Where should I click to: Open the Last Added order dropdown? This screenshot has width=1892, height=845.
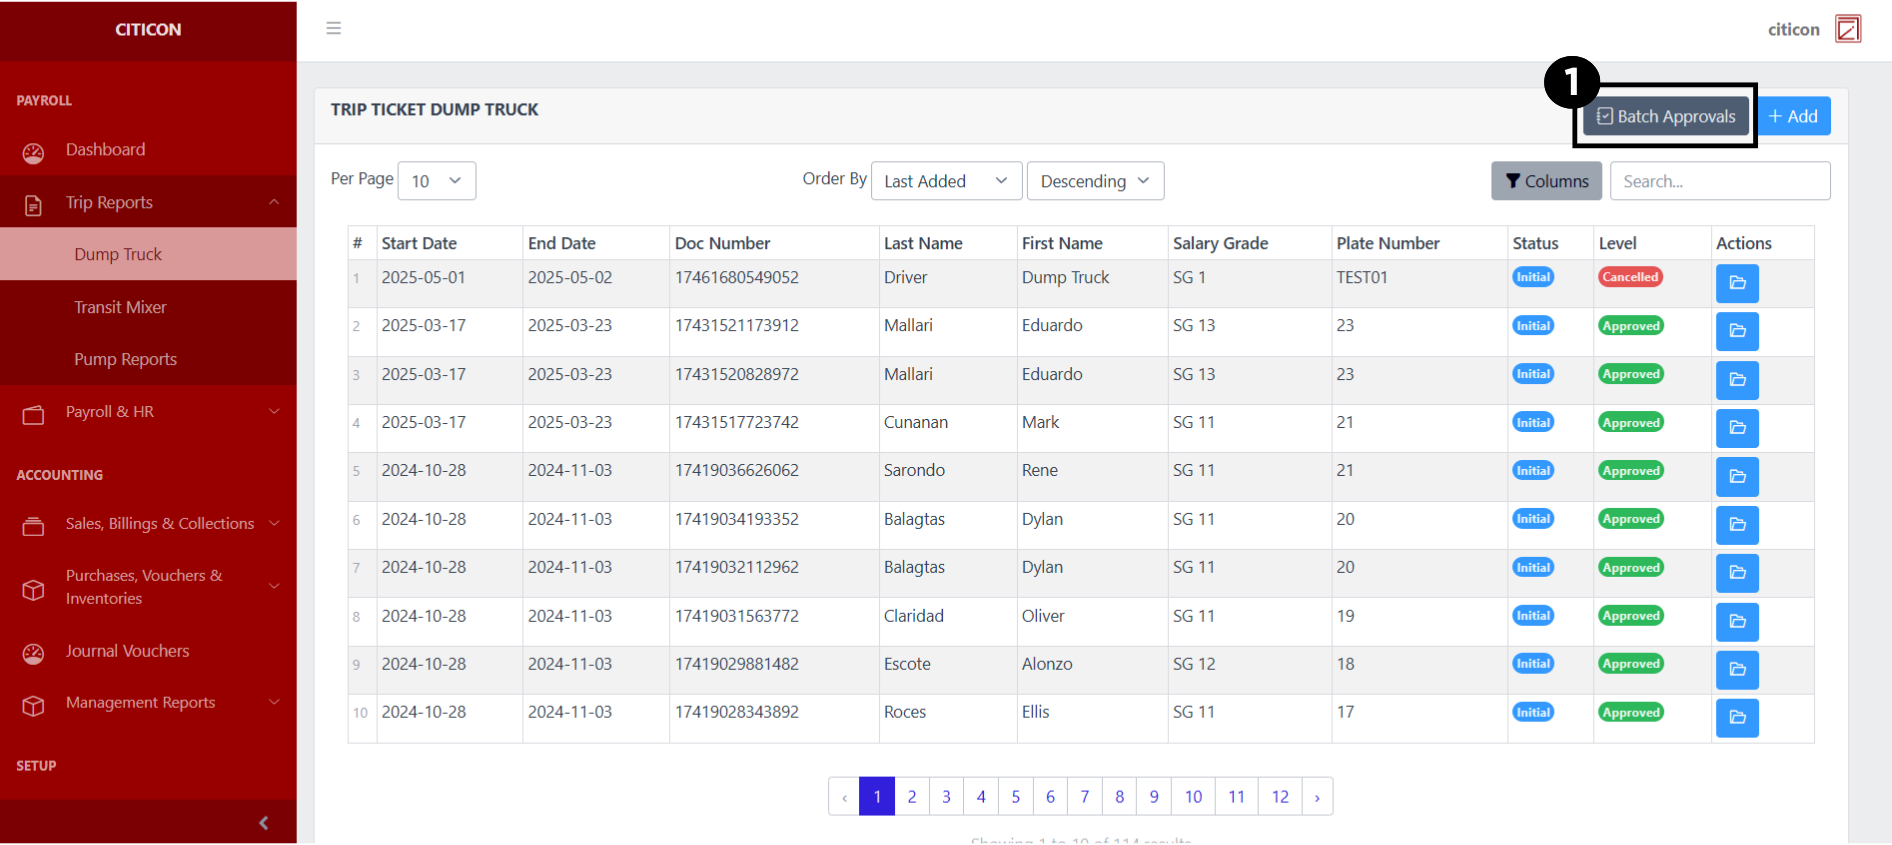pos(945,181)
